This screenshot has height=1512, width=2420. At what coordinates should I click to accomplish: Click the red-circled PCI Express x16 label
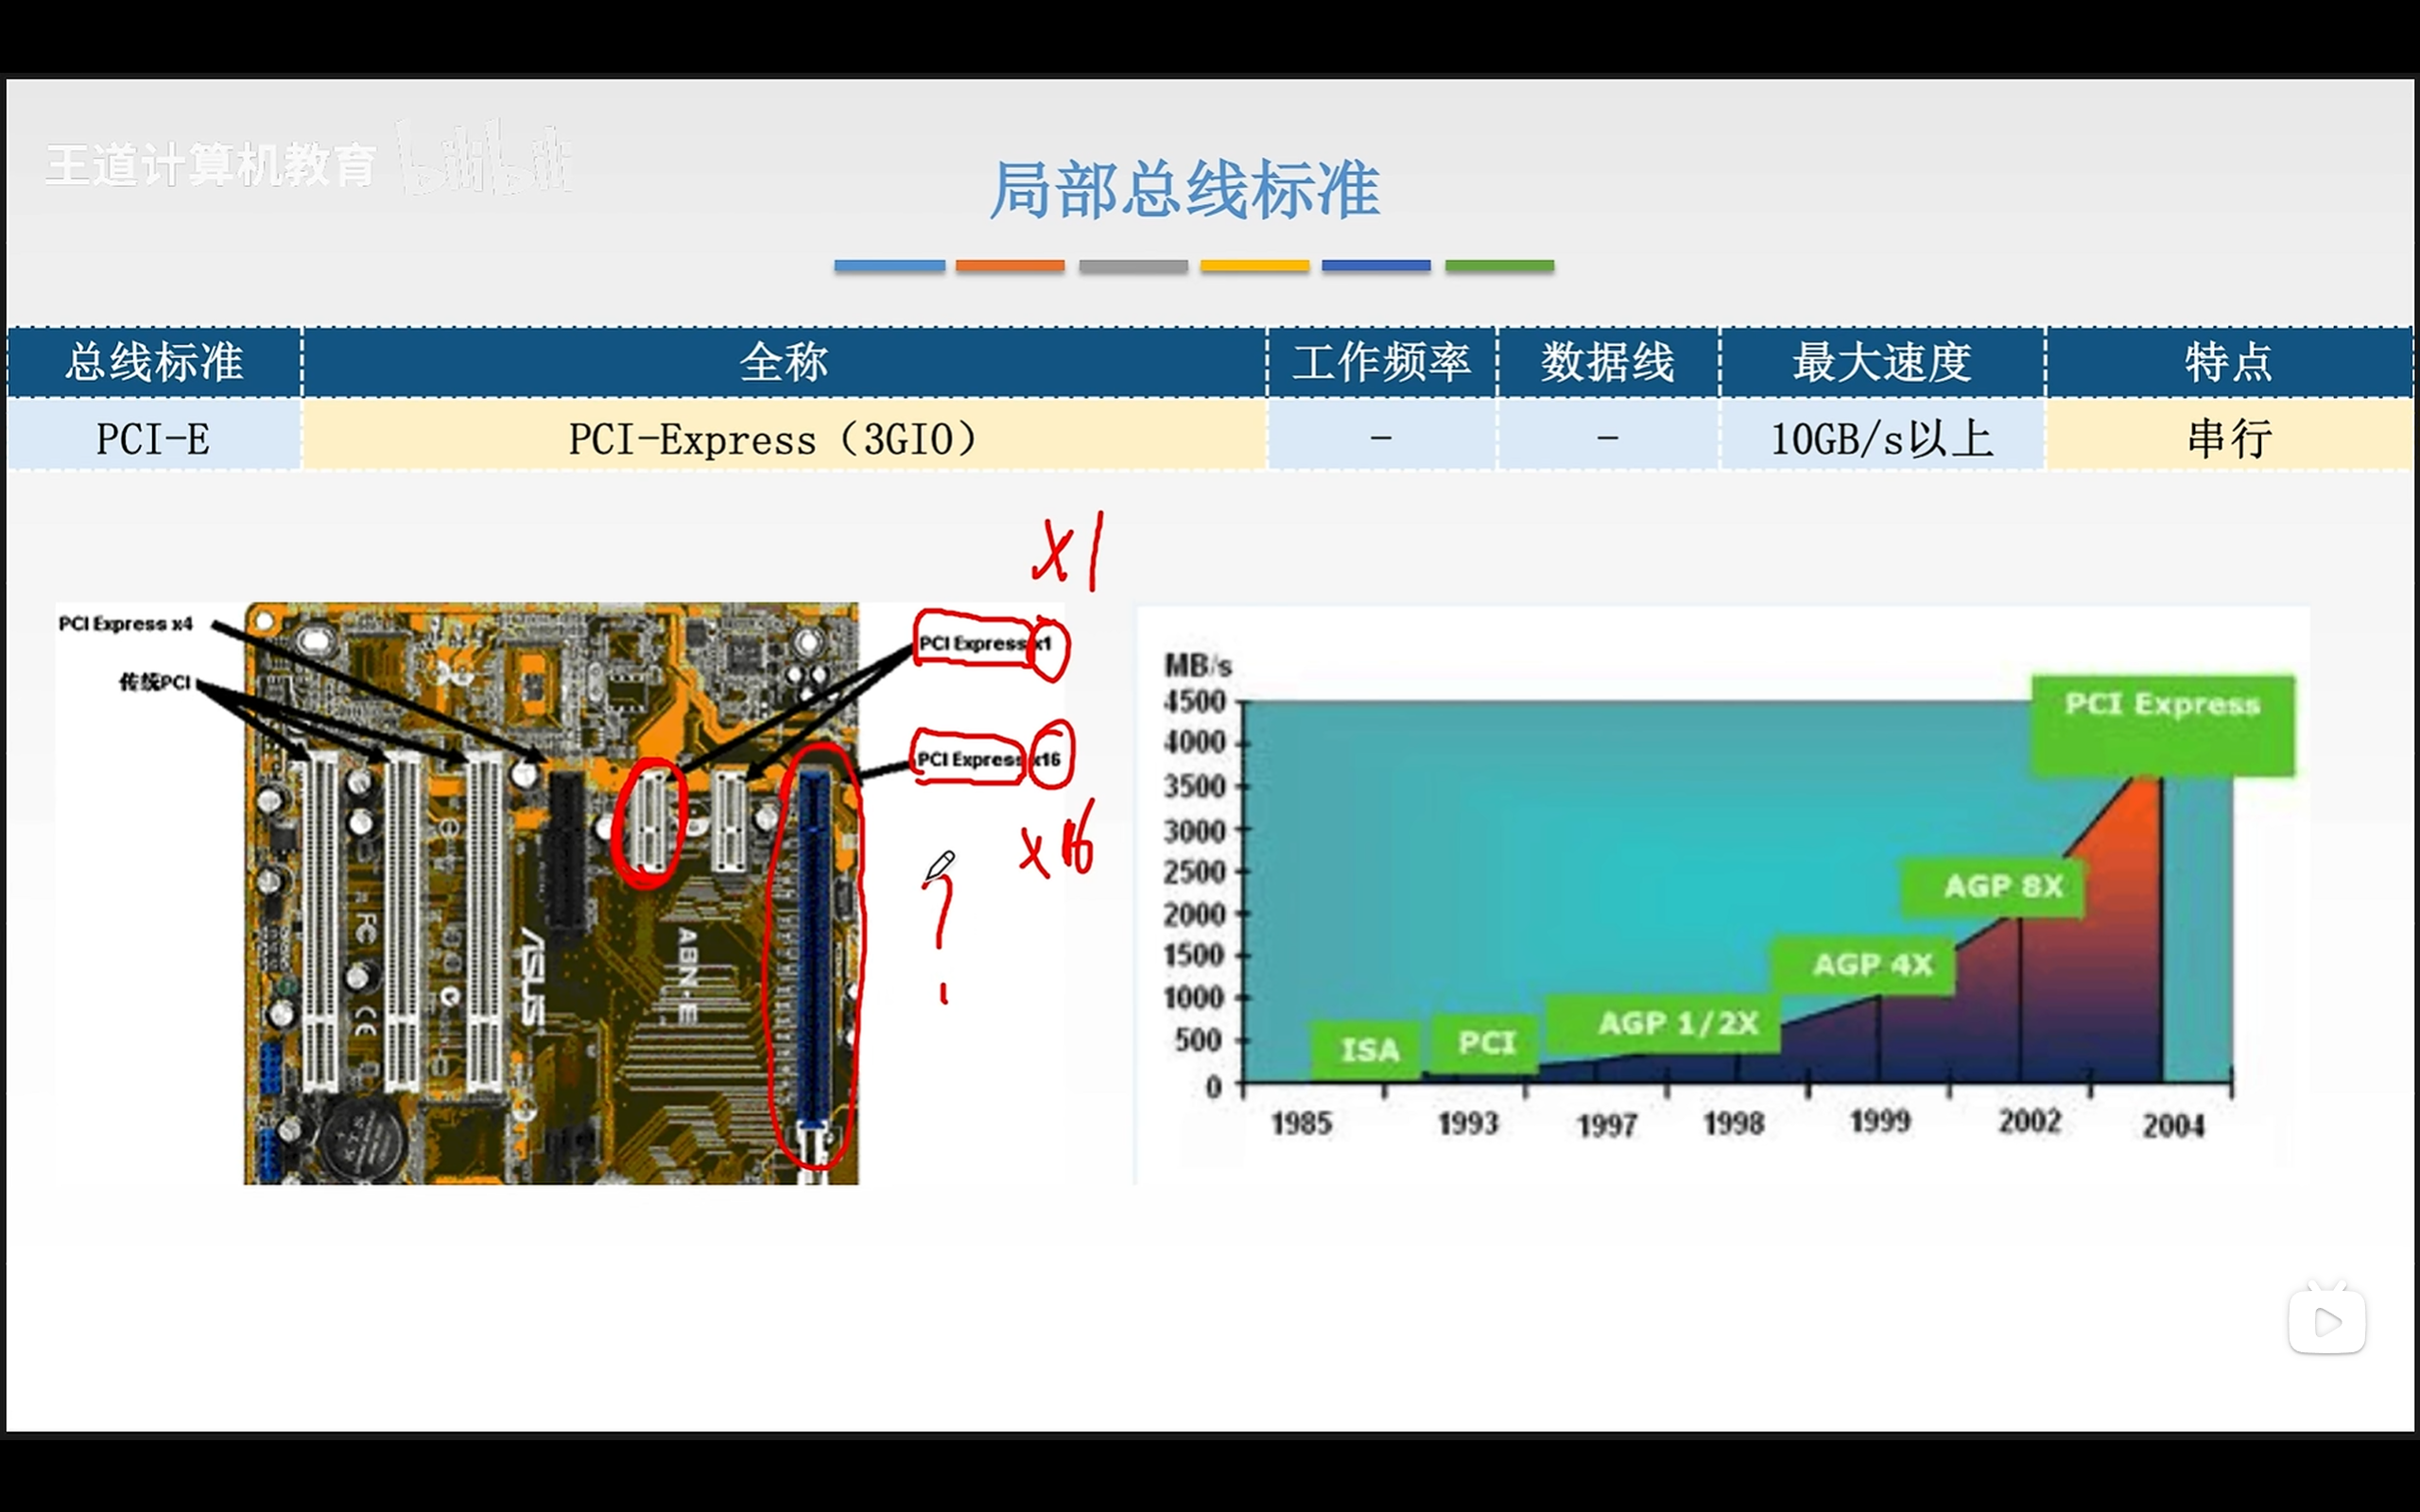988,759
